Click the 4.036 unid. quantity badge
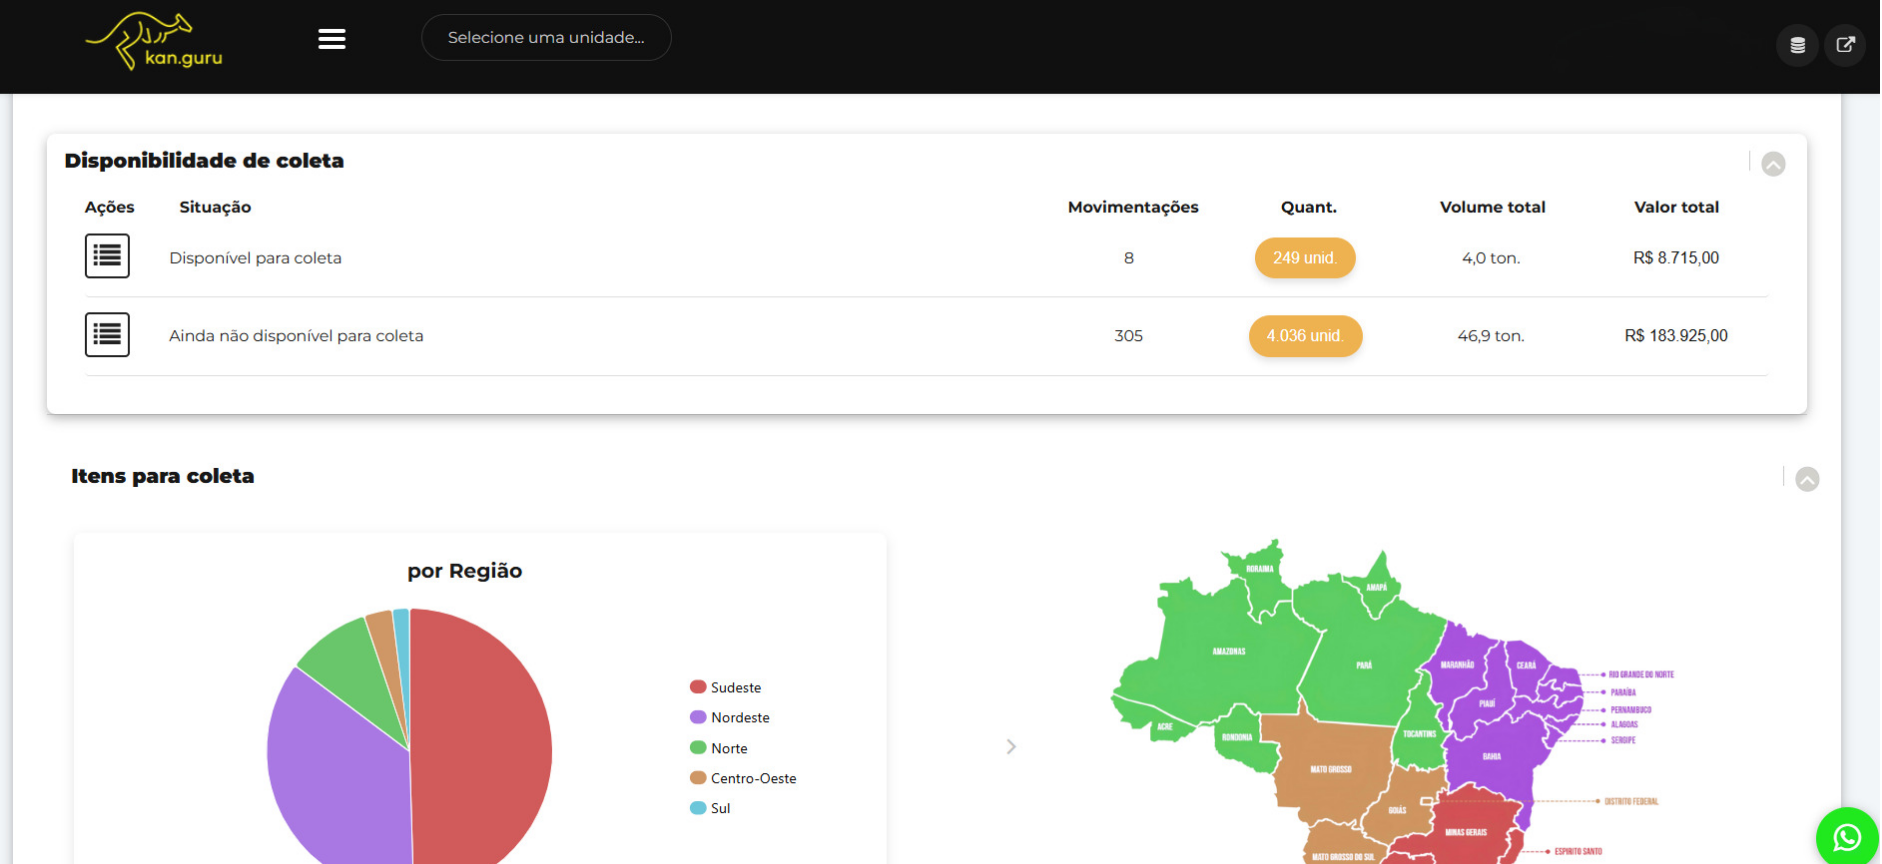The image size is (1882, 864). coord(1305,335)
